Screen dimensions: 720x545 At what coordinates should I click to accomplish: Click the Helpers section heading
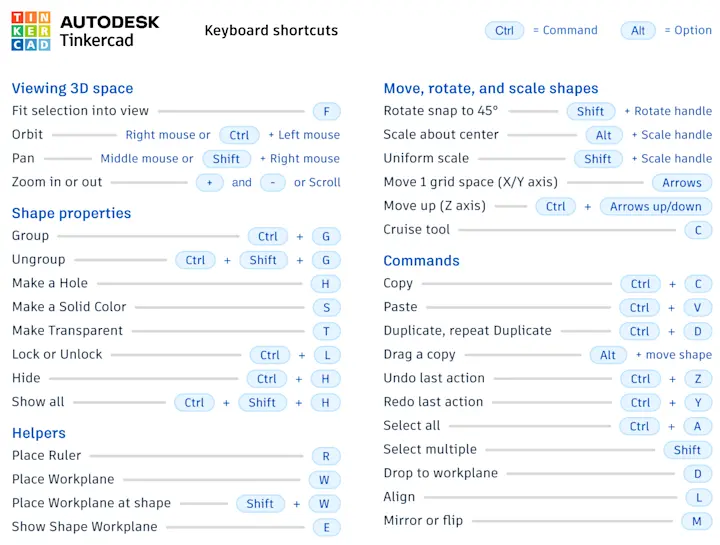click(x=39, y=433)
